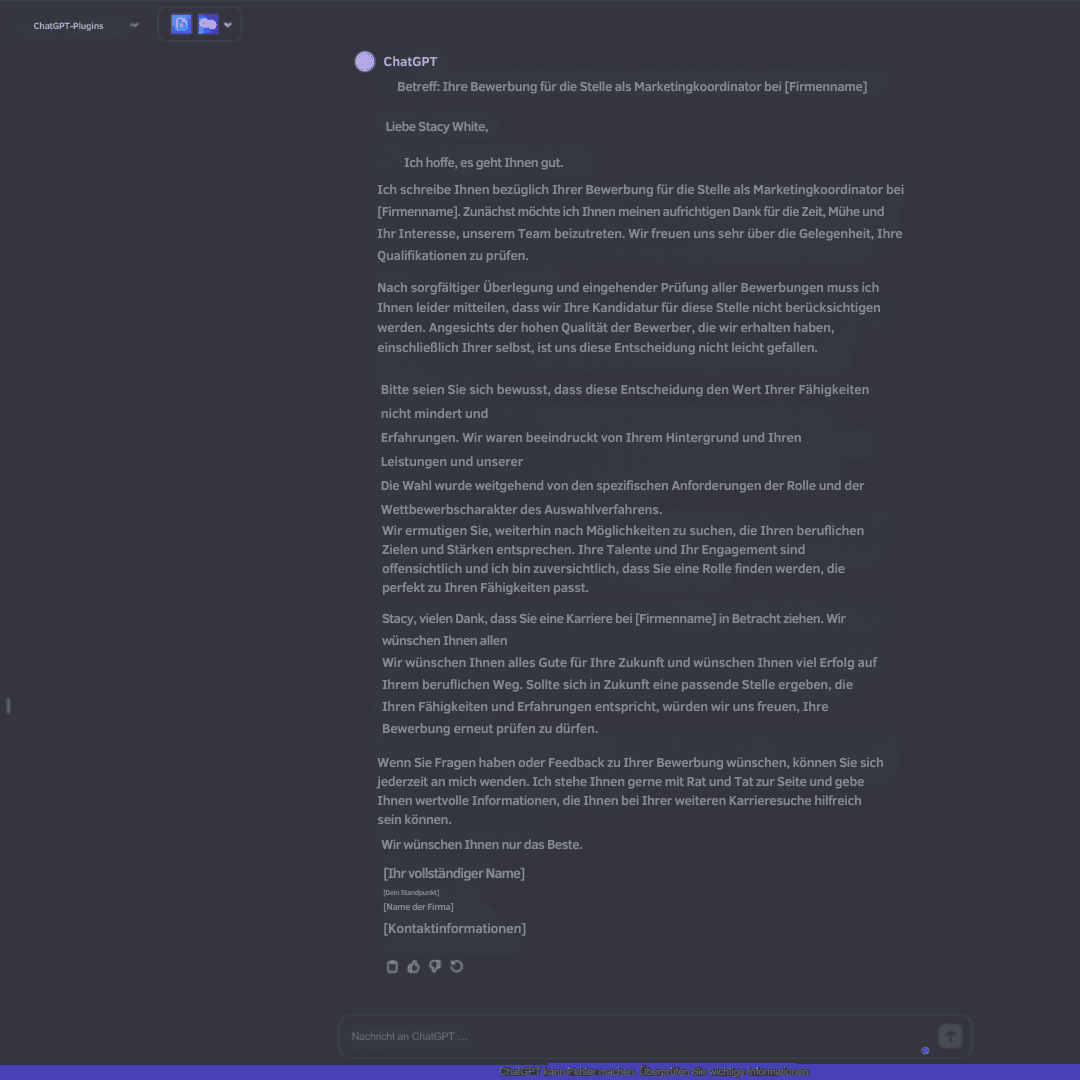Open the ChatGPT-Plugins model dropdown arrow
The image size is (1080, 1080).
[x=134, y=25]
